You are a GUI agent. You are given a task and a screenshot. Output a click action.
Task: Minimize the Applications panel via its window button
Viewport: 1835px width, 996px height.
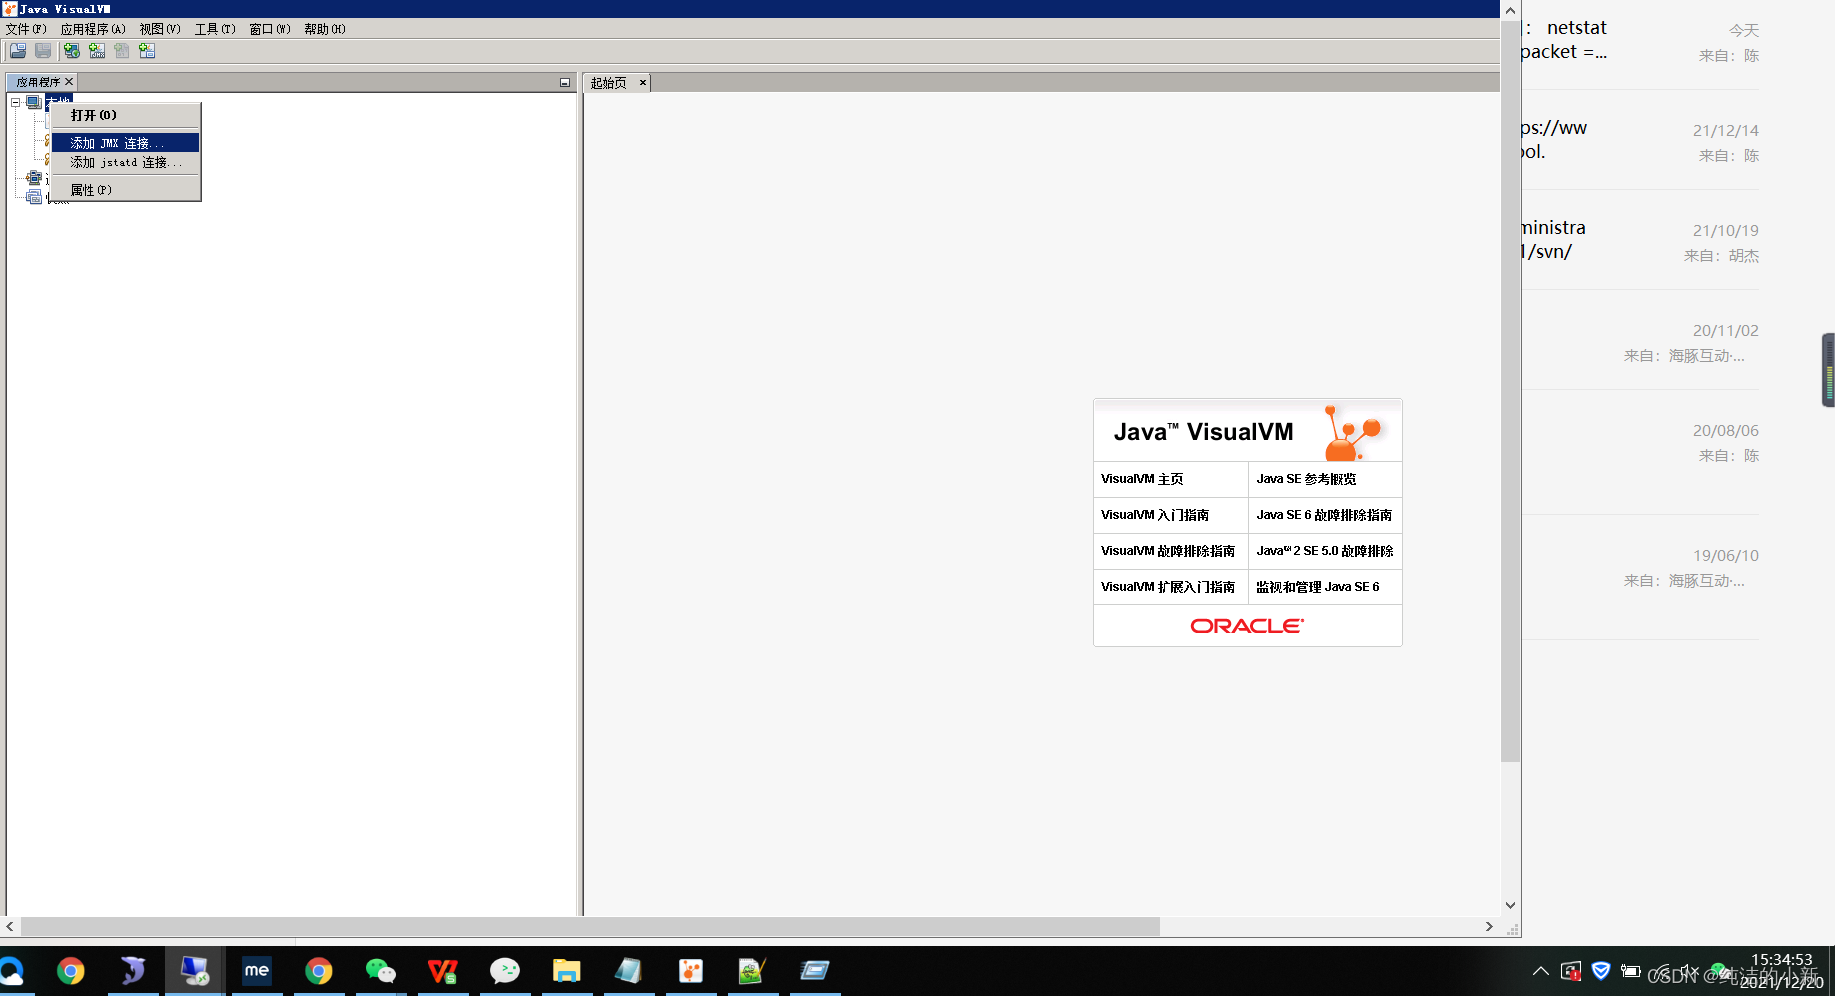pyautogui.click(x=565, y=82)
